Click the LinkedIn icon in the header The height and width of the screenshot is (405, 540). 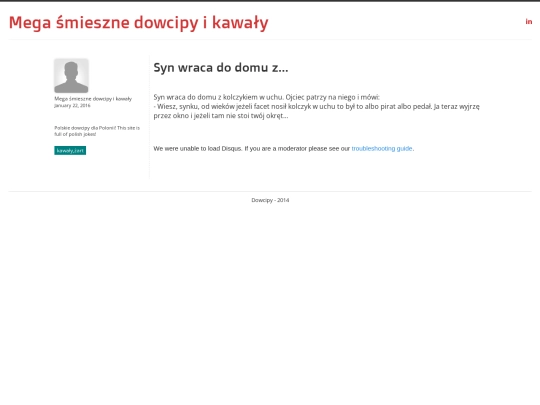click(x=529, y=22)
